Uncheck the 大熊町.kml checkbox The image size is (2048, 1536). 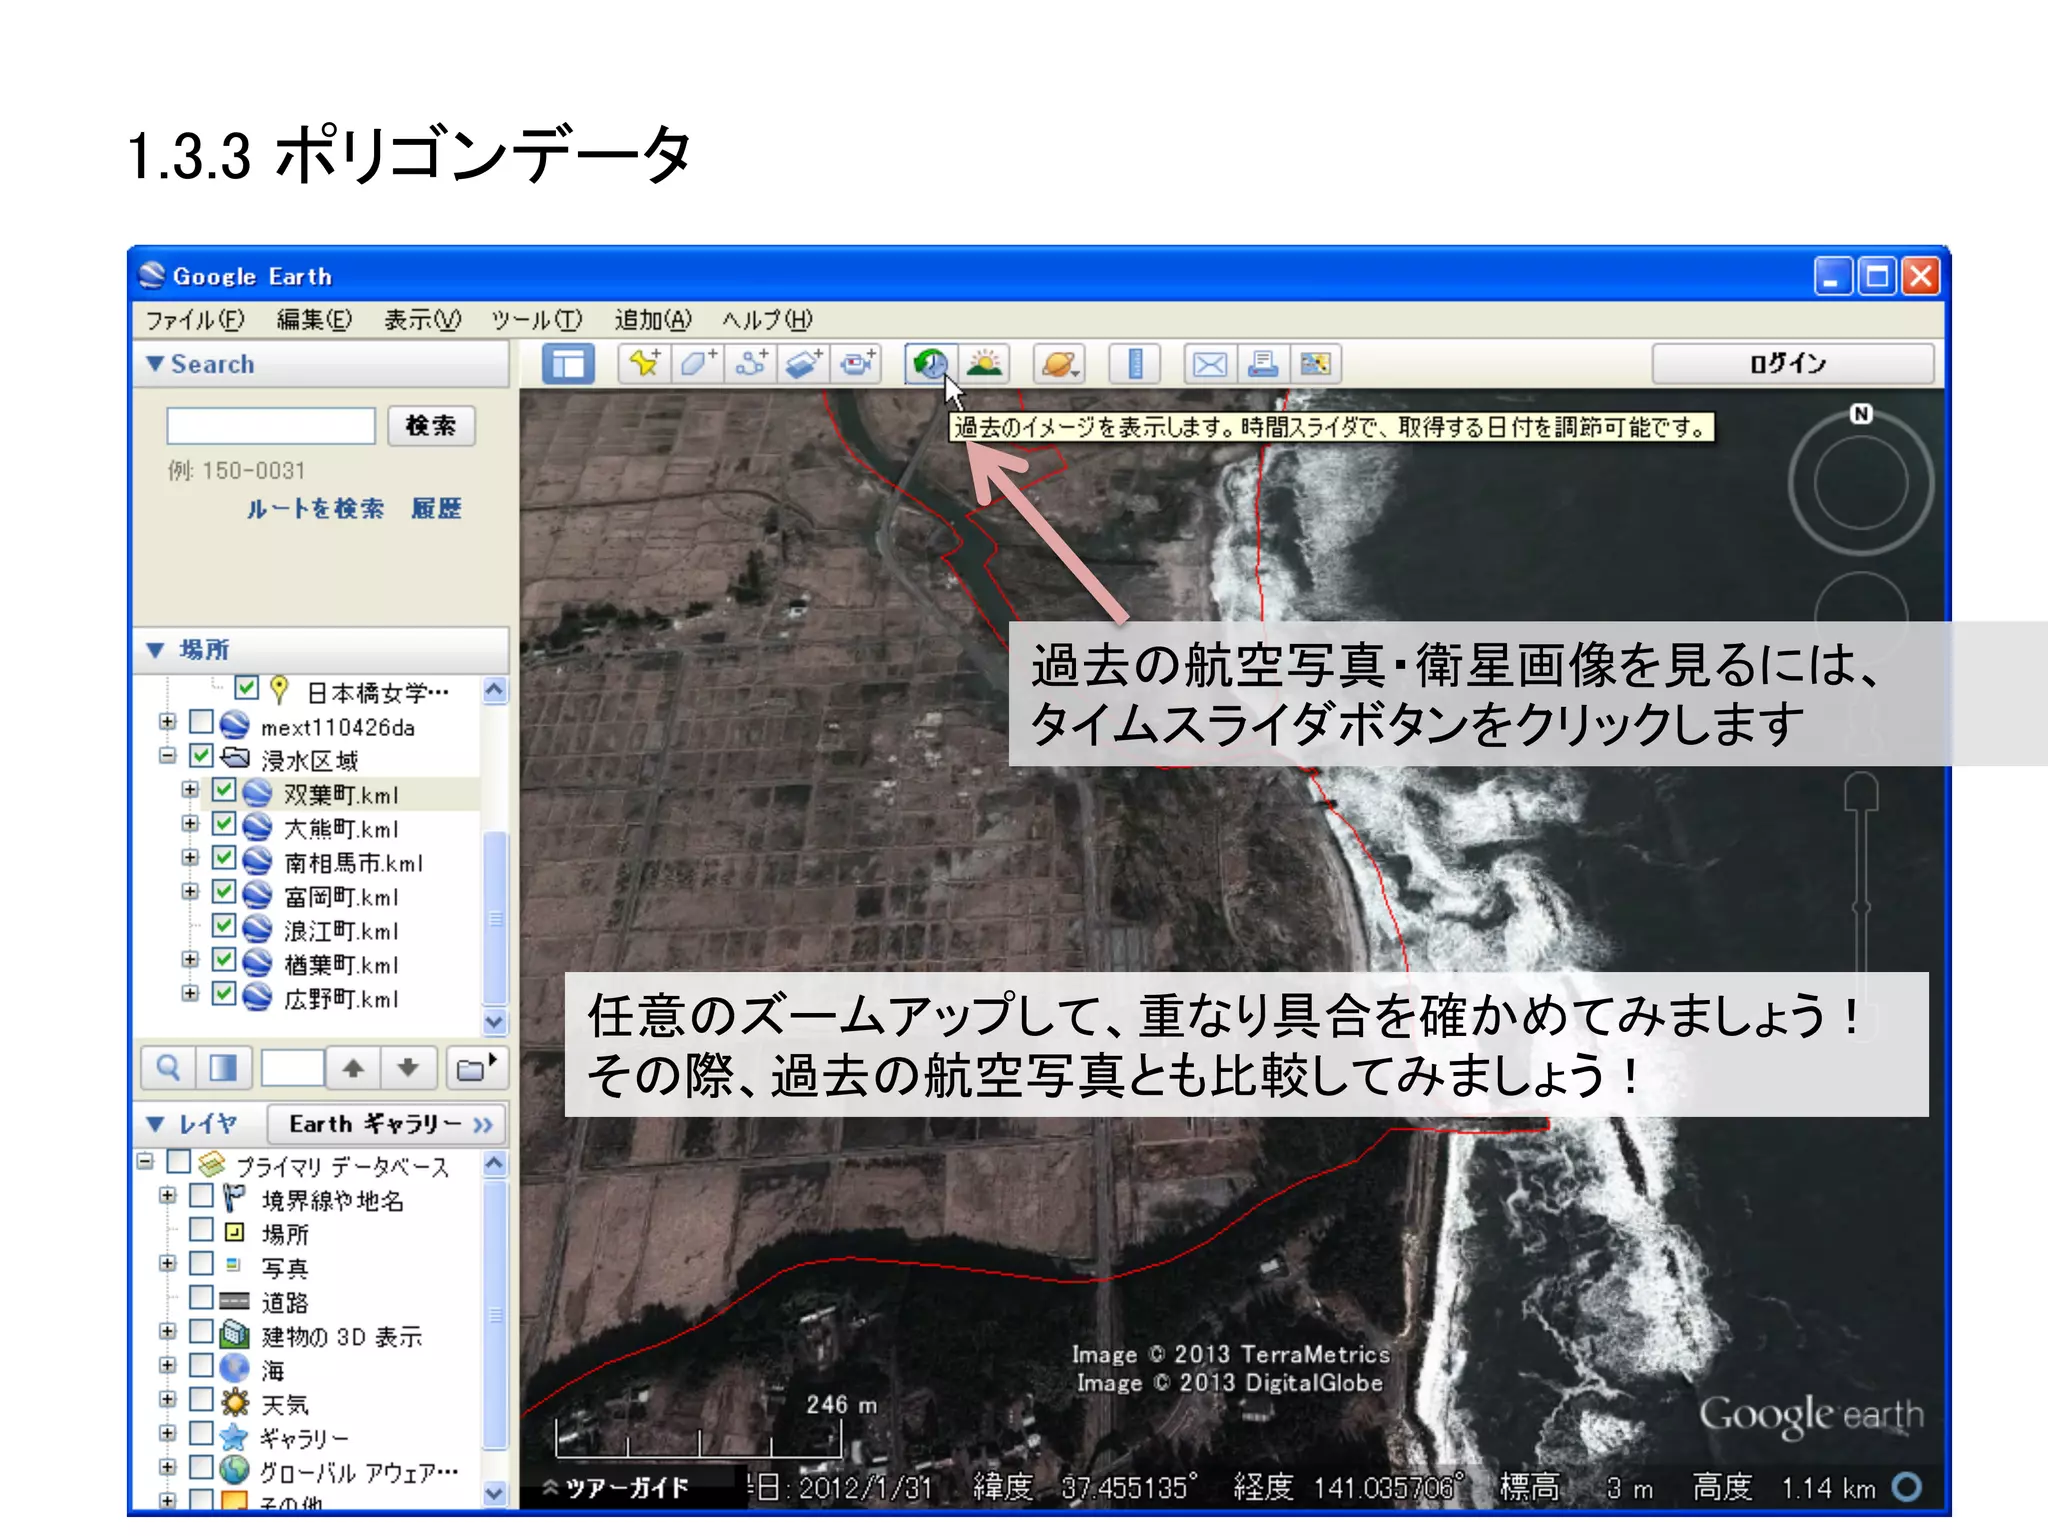[x=224, y=825]
